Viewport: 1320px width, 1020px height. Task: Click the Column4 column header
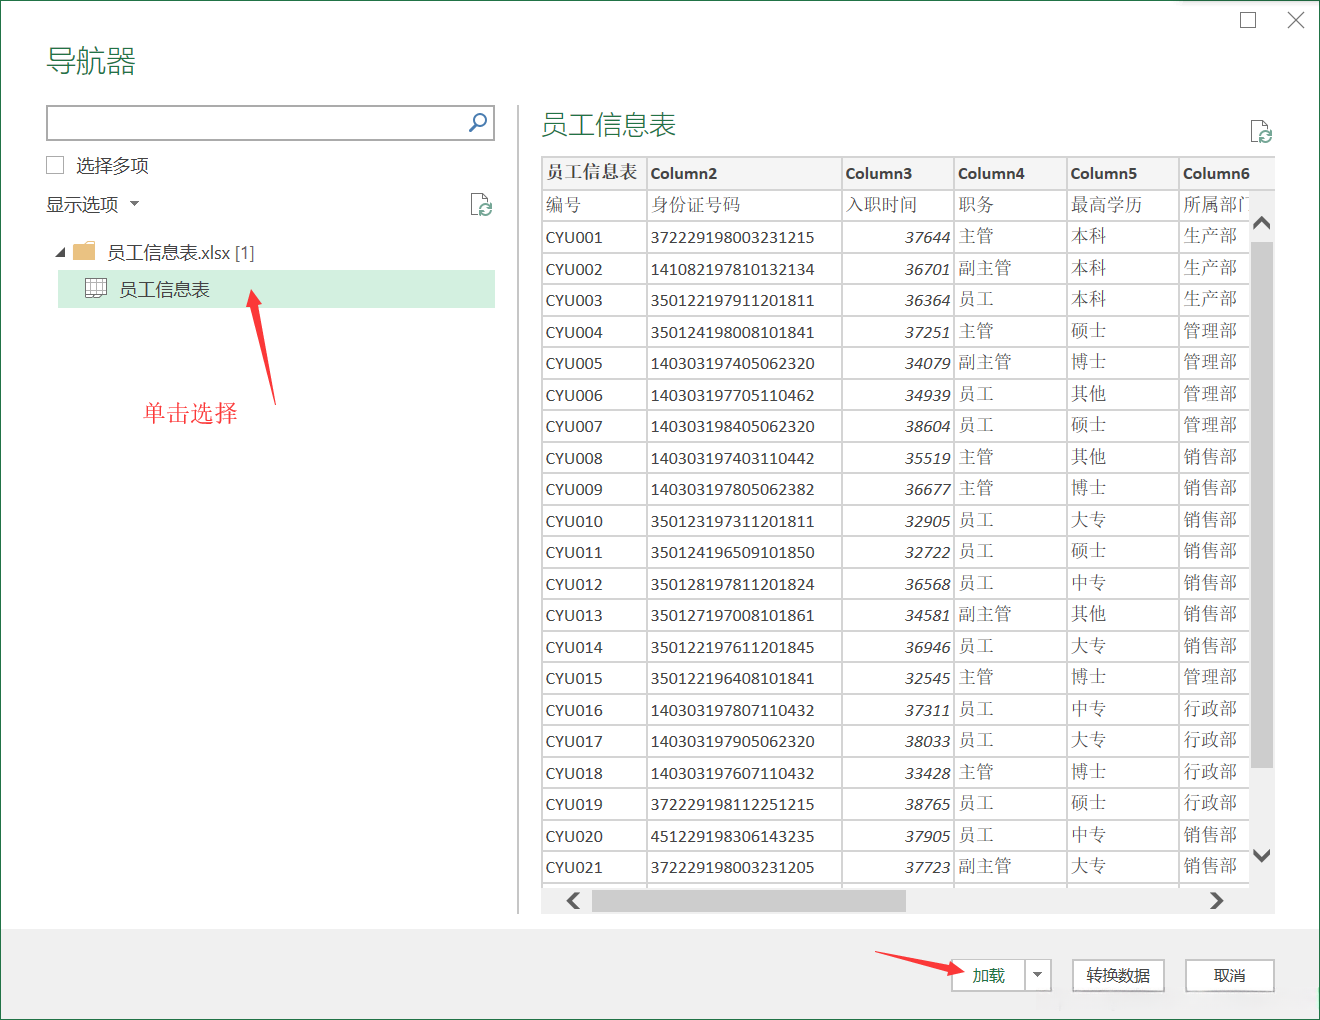click(1010, 173)
